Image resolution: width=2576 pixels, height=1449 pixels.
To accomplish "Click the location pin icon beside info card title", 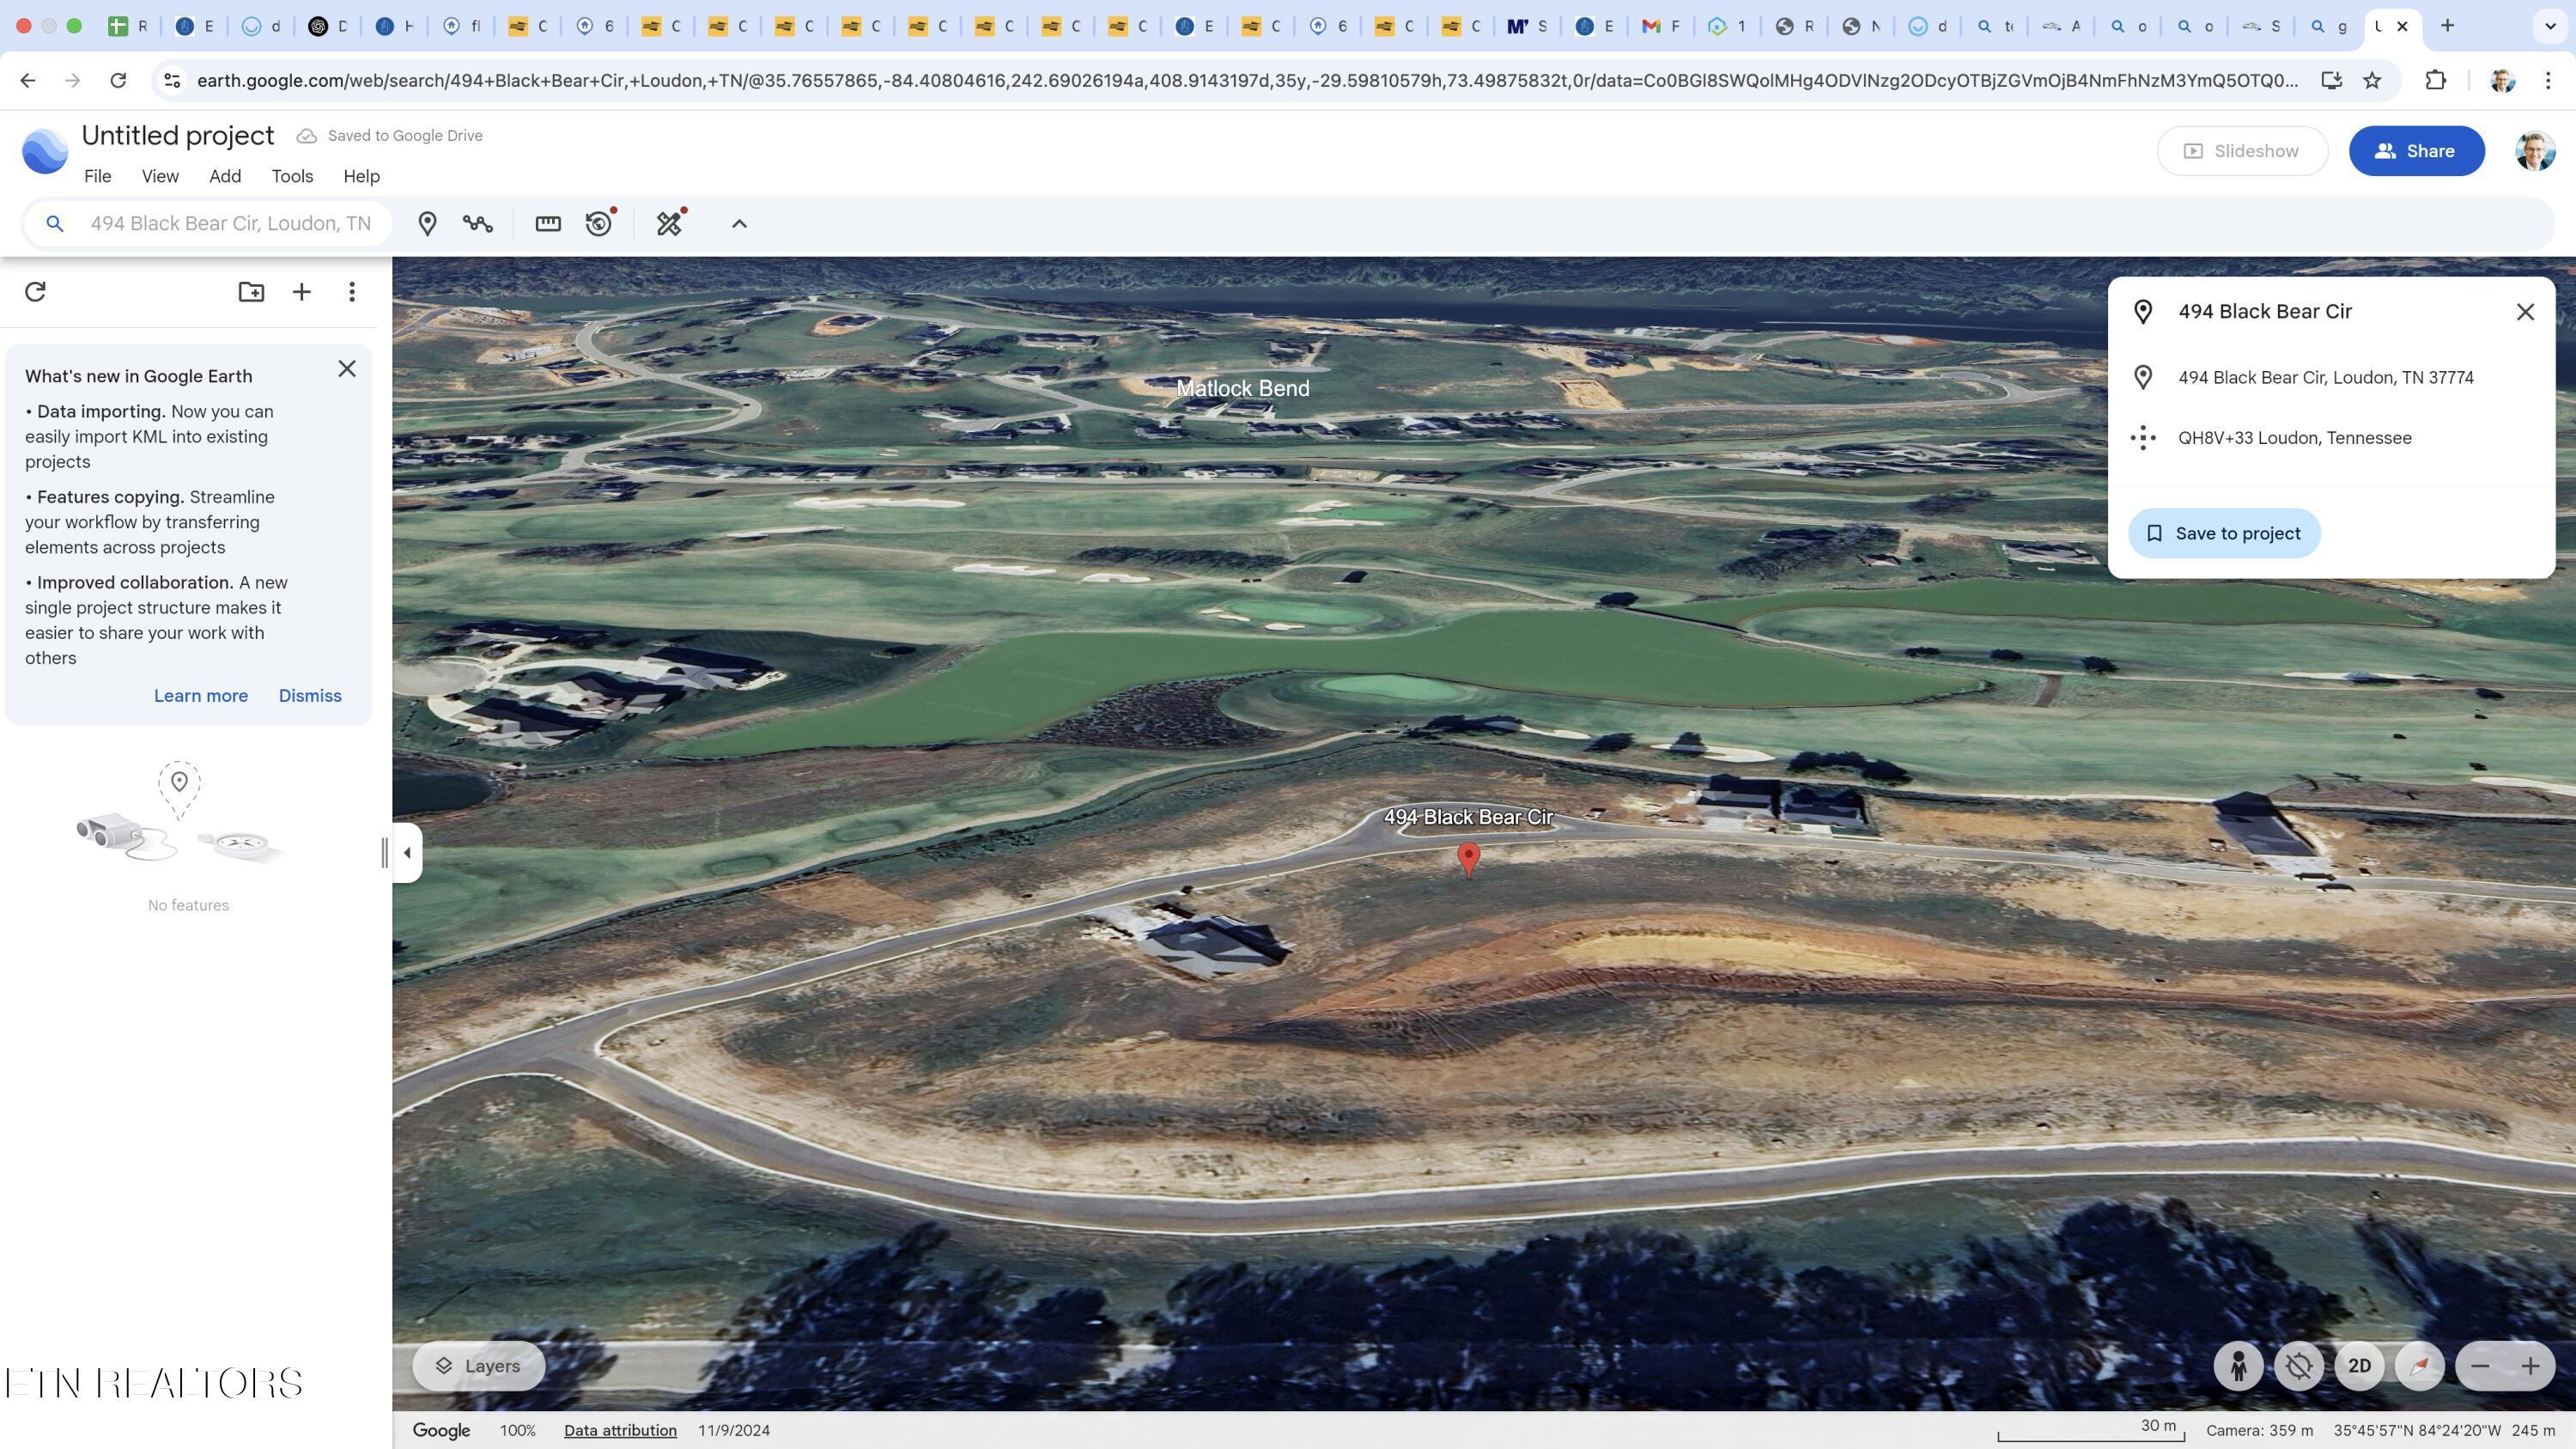I will point(2142,312).
